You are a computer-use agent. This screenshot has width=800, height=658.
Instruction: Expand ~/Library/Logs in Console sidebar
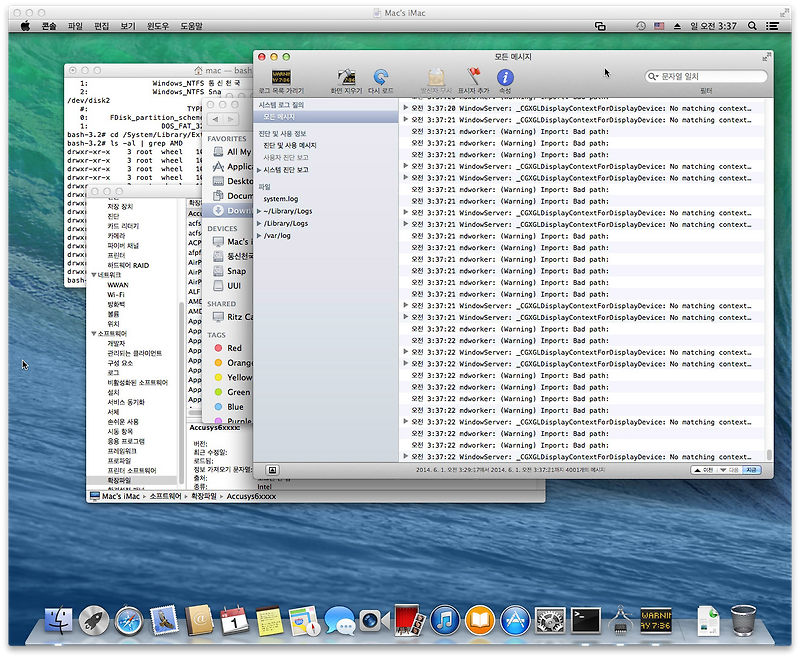pyautogui.click(x=259, y=211)
